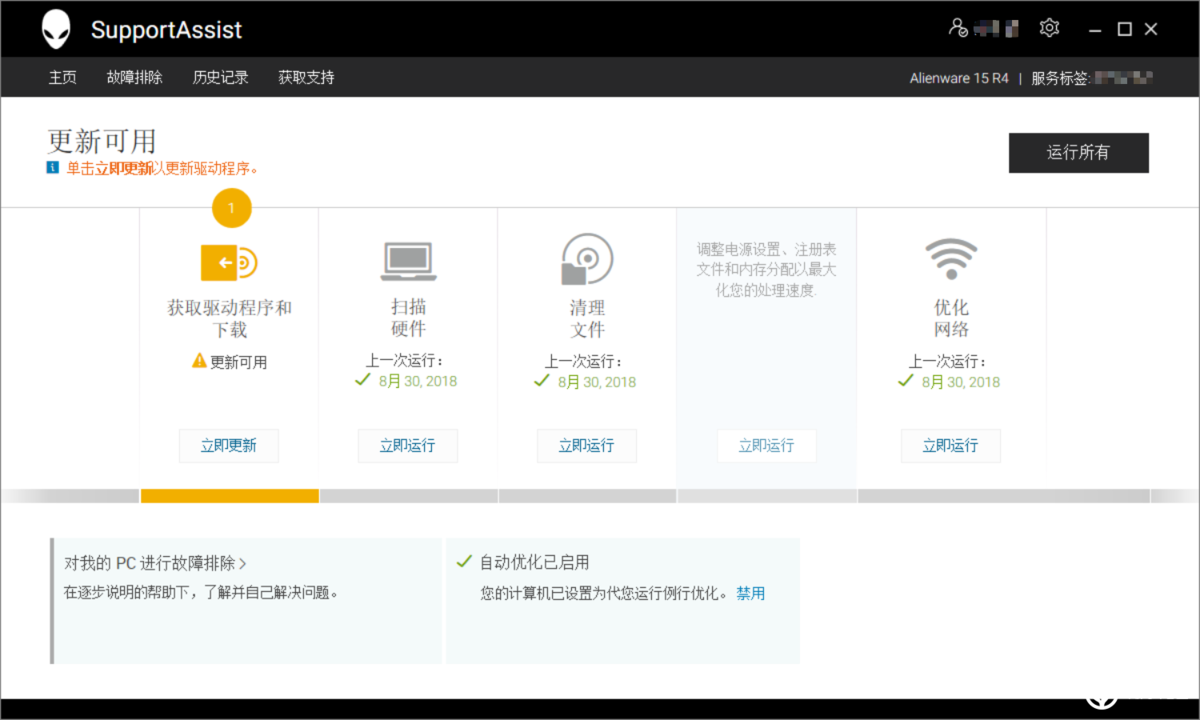The image size is (1200, 720).
Task: Click the Alienware head logo
Action: point(56,29)
